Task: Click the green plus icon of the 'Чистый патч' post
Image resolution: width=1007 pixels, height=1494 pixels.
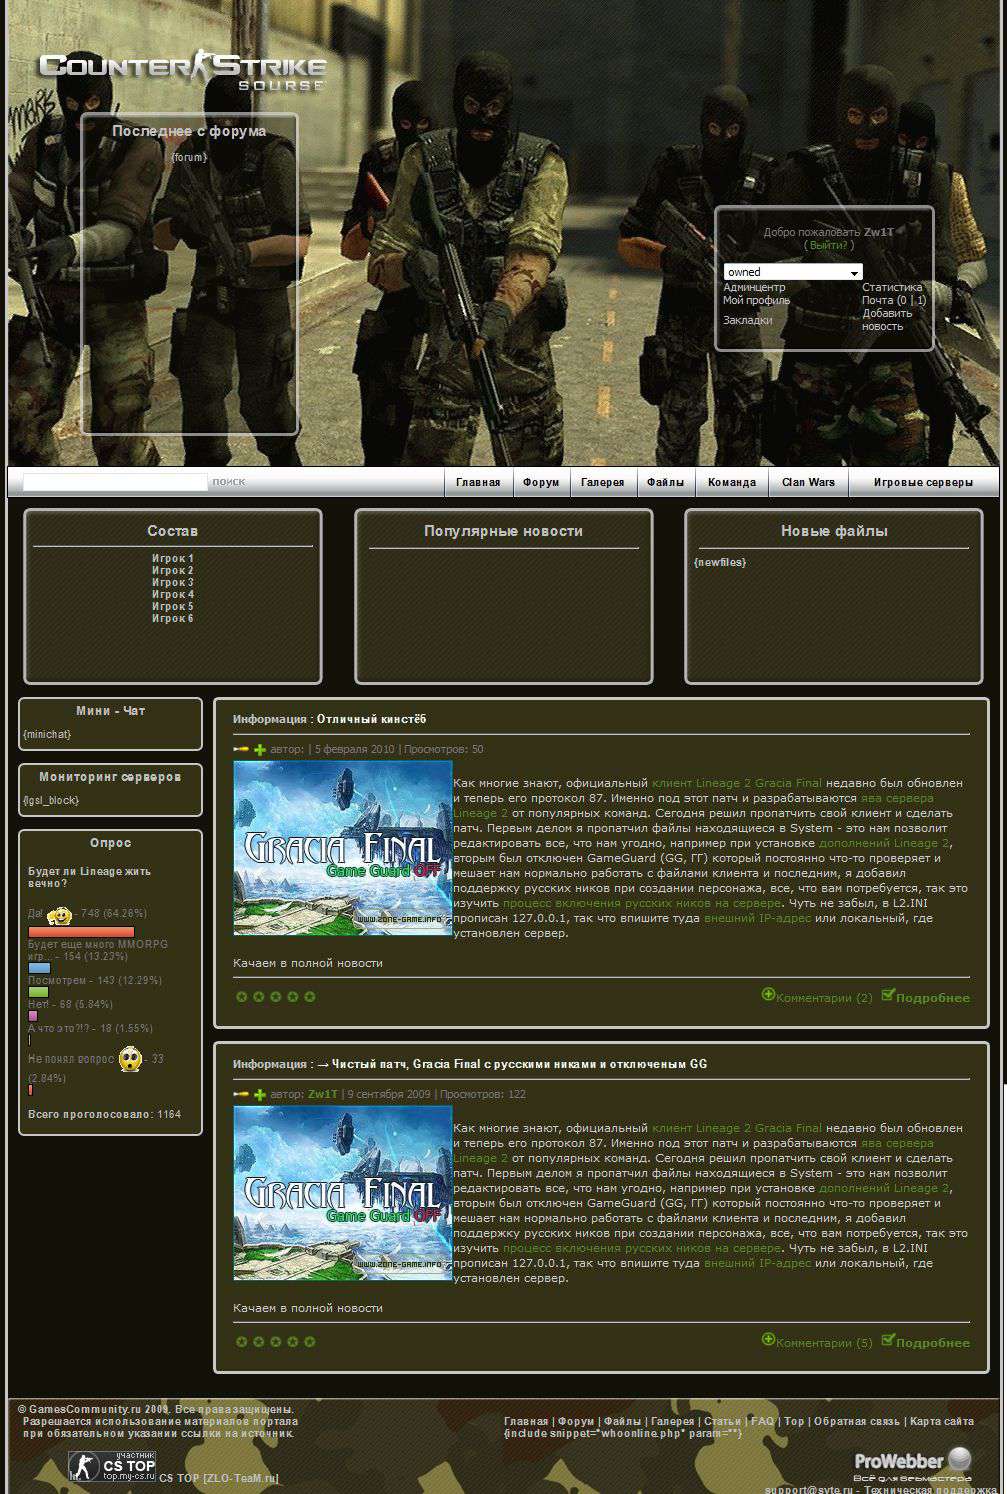Action: (260, 1094)
